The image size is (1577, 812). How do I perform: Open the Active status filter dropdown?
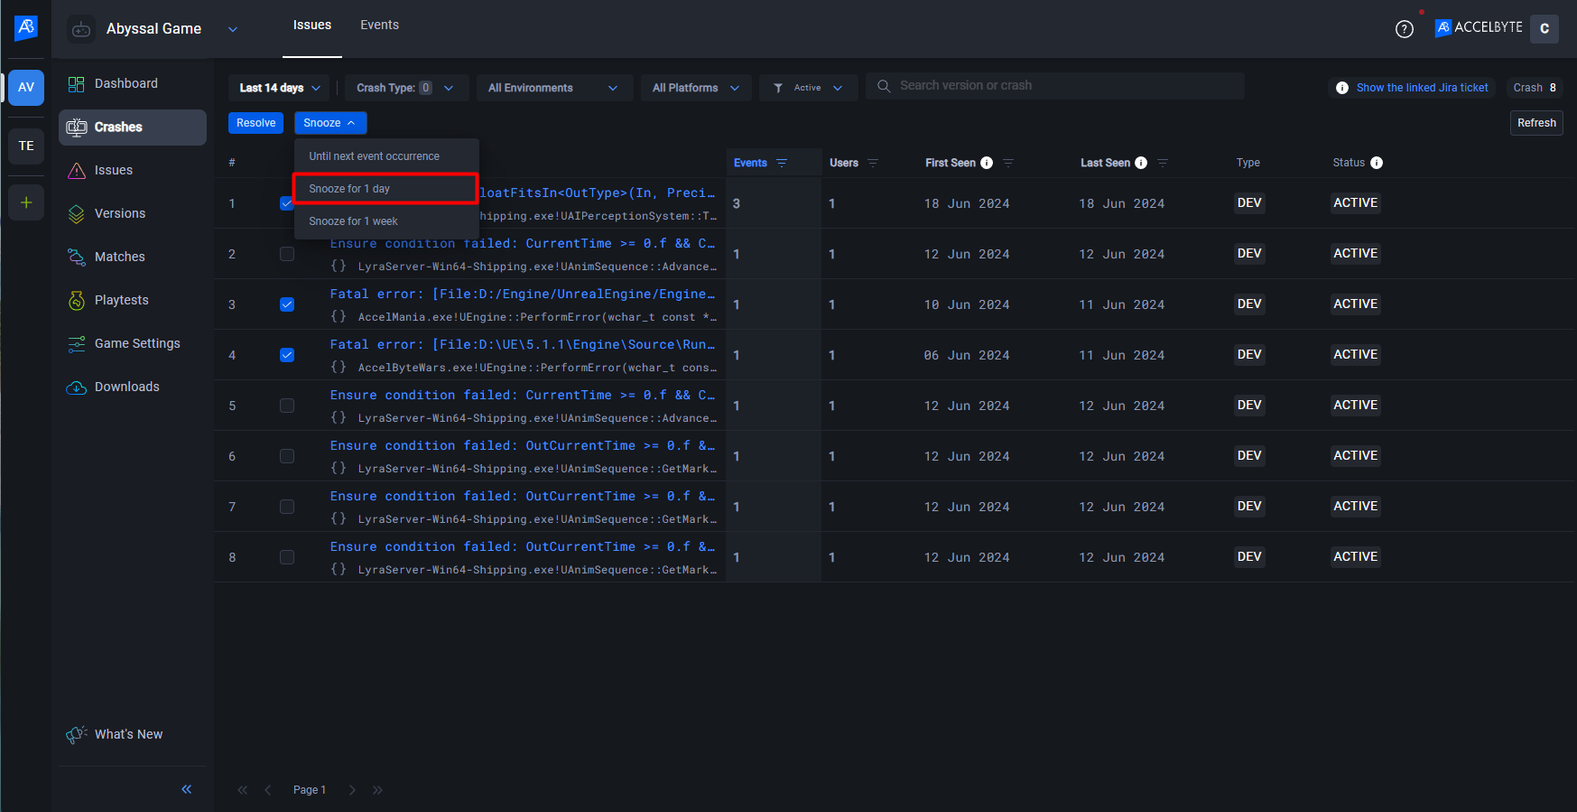[808, 88]
